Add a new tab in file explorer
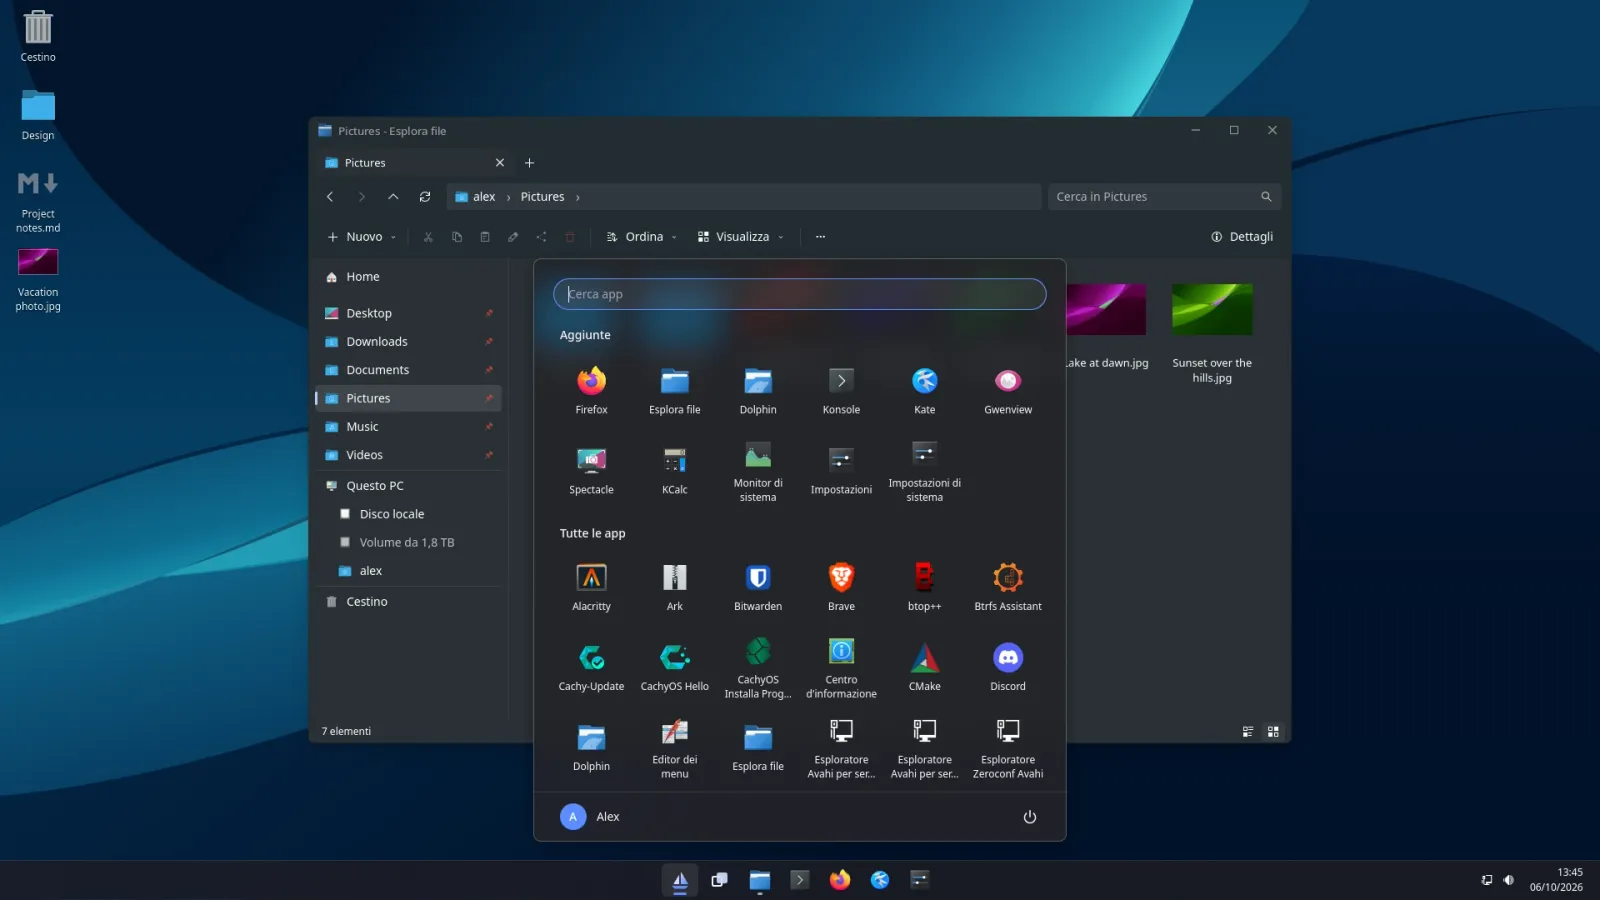1600x900 pixels. (x=529, y=163)
